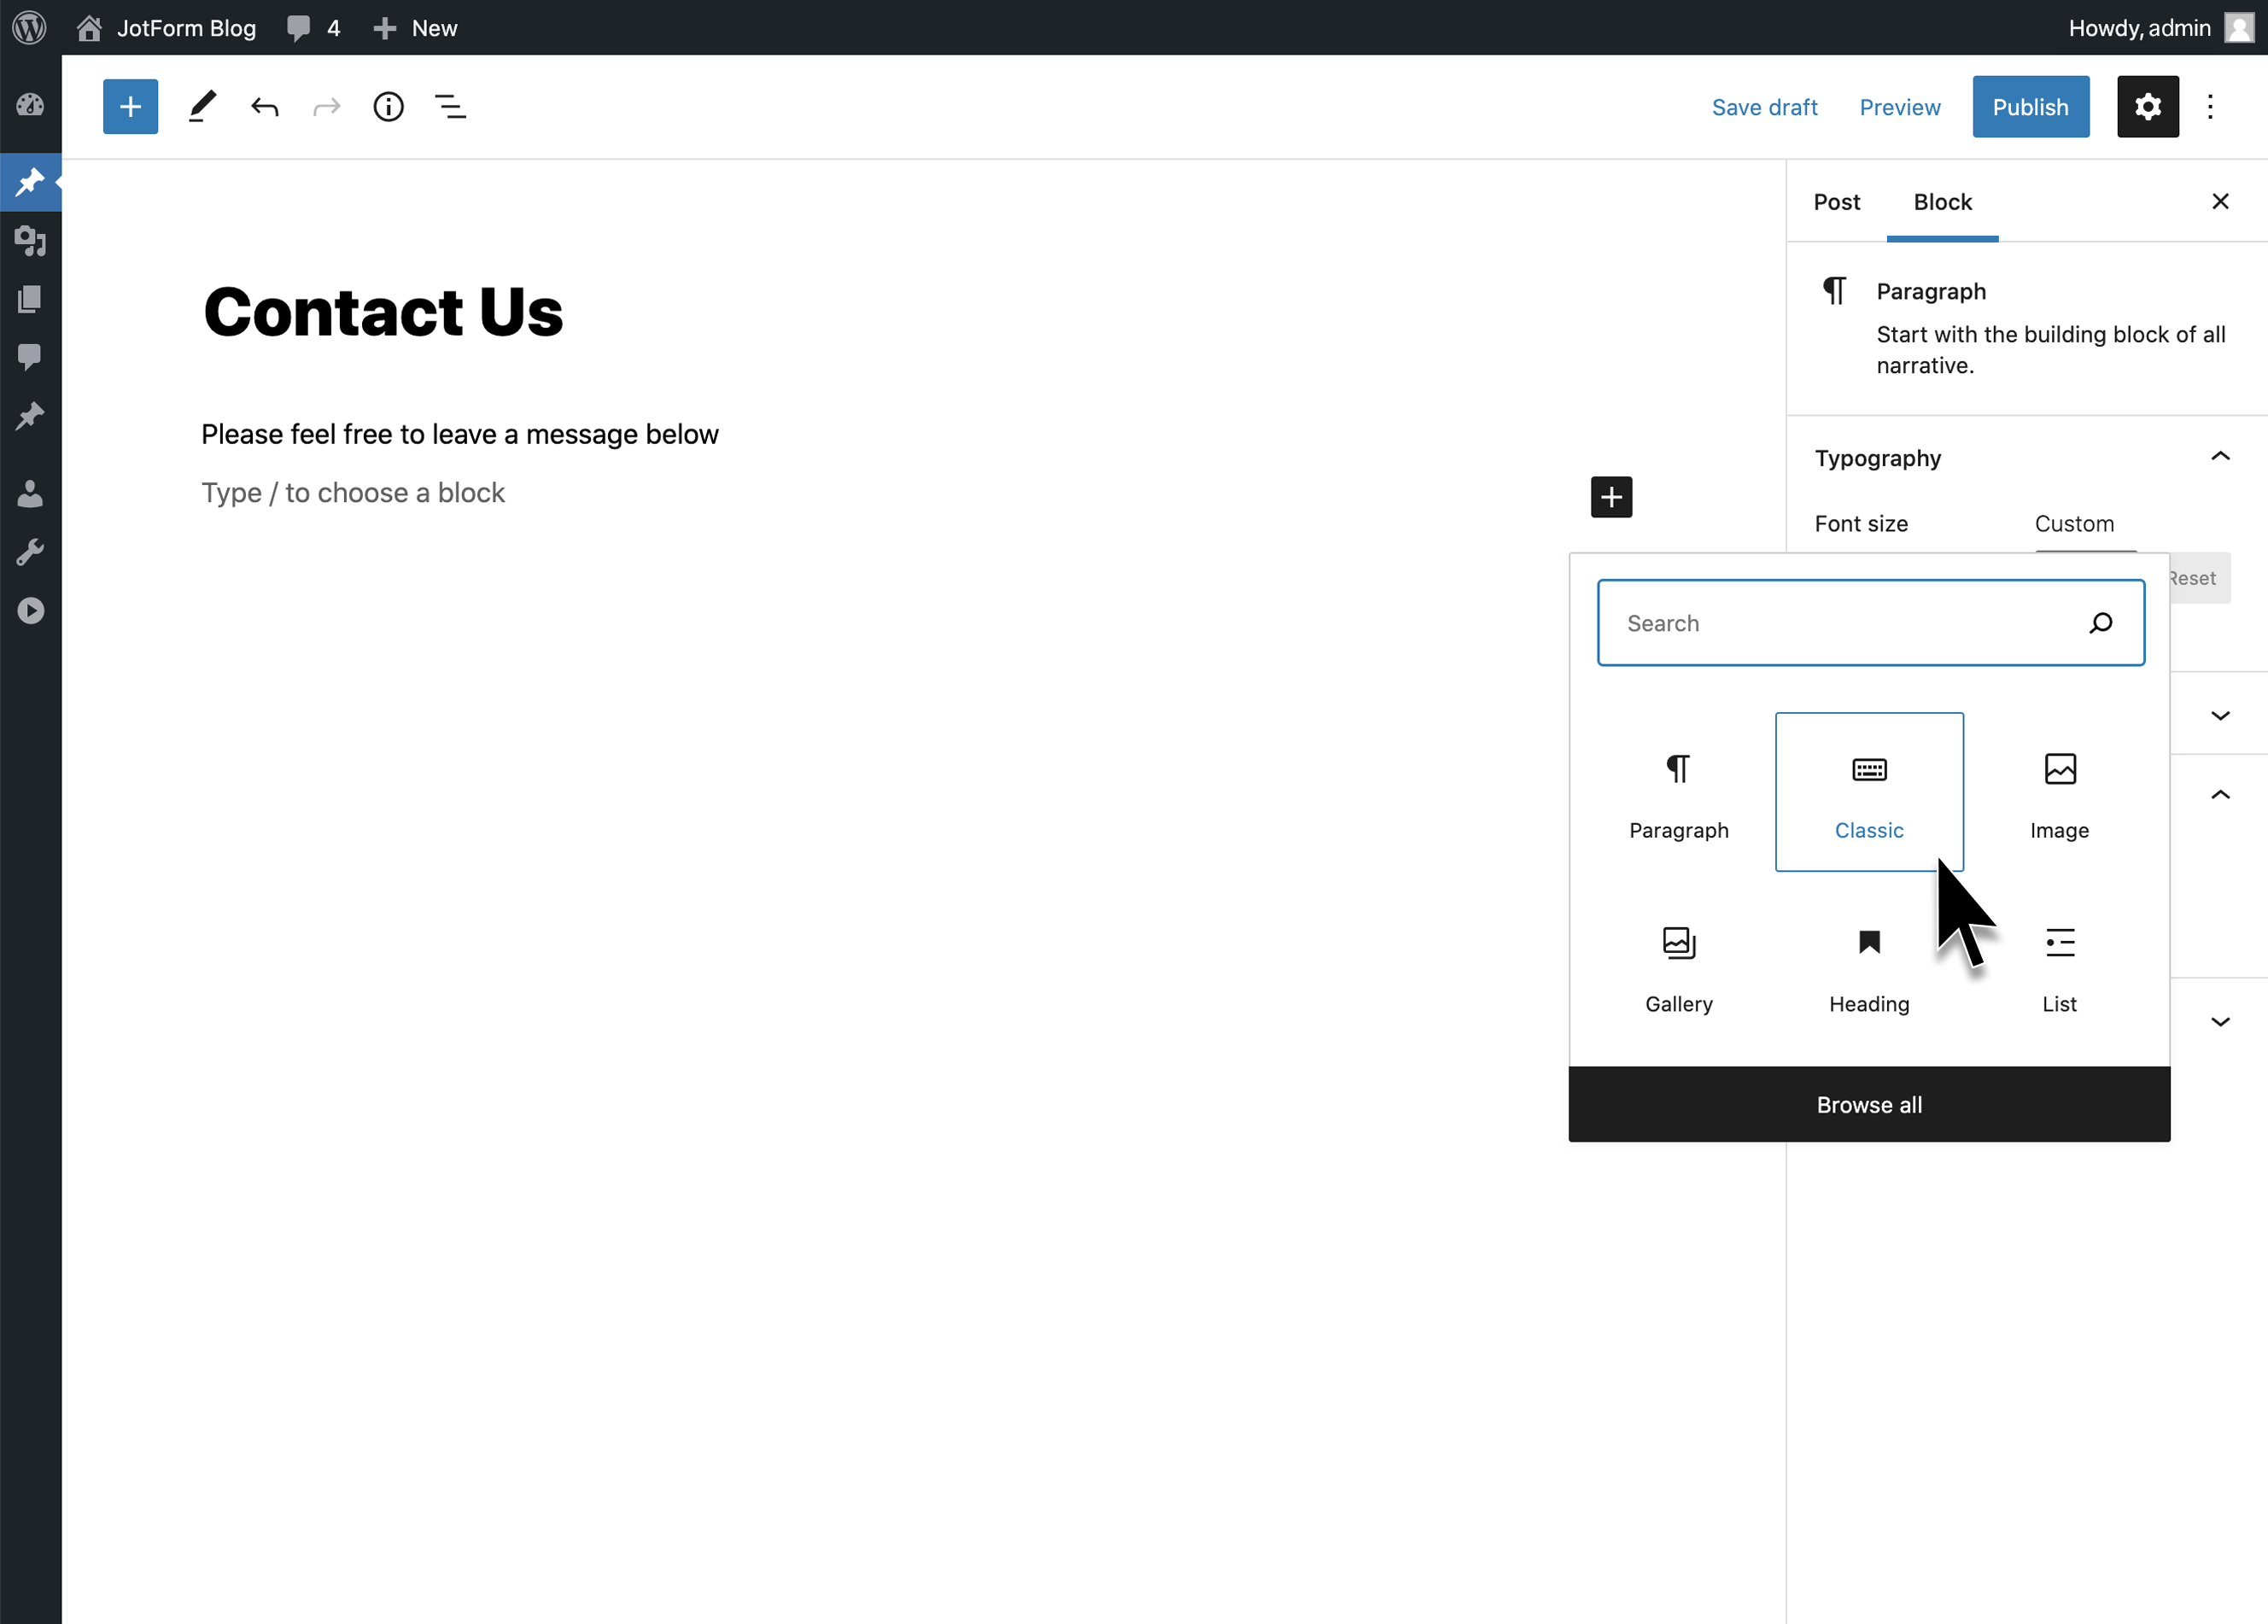The width and height of the screenshot is (2268, 1624).
Task: Click the search magnifier icon
Action: (x=2100, y=622)
